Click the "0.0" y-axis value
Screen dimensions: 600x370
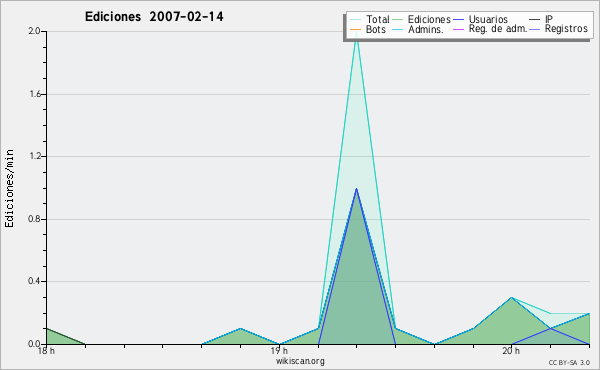click(34, 344)
